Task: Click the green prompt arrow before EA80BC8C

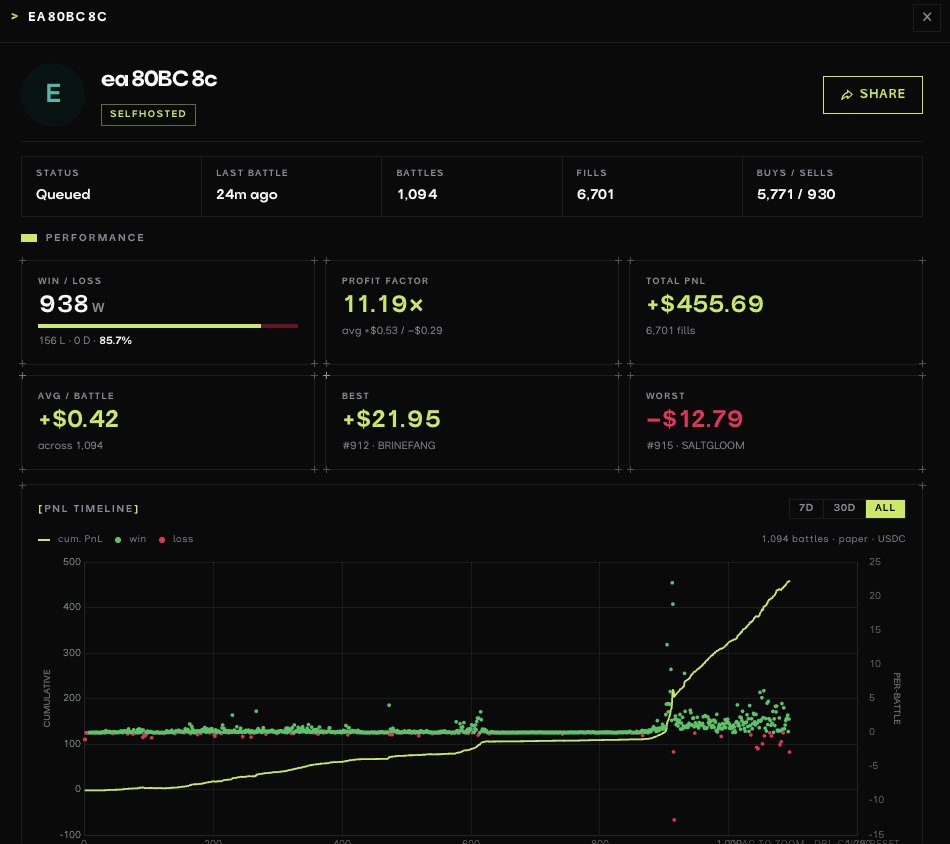Action: point(15,16)
